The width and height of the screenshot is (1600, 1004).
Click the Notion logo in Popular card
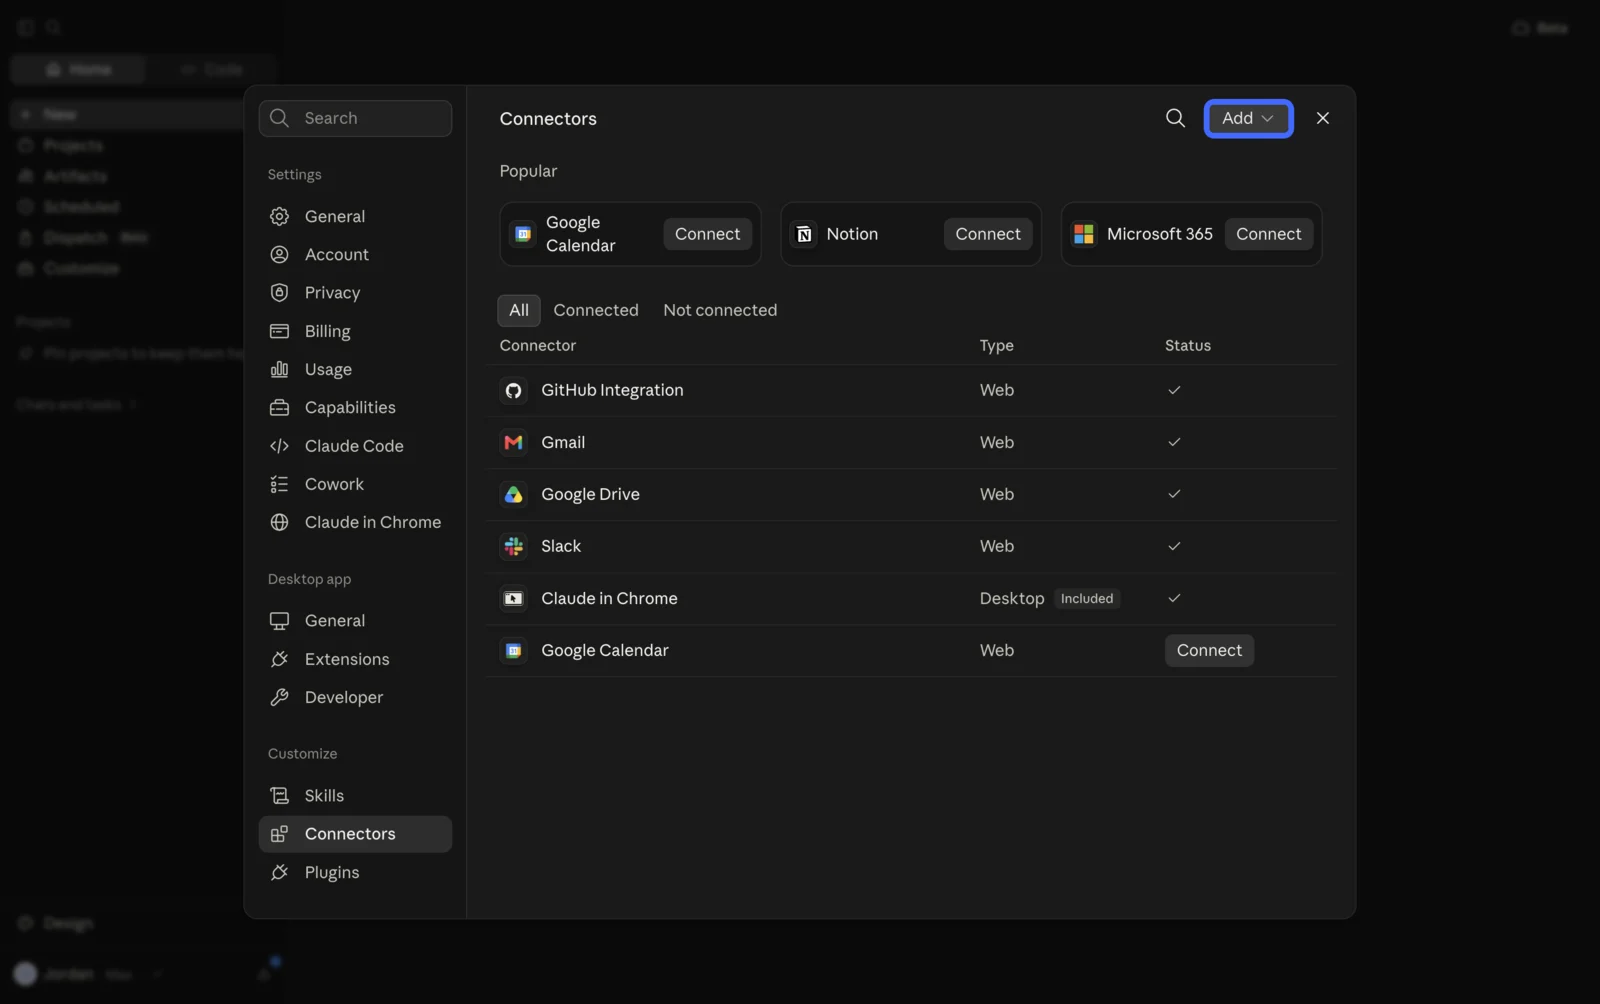click(804, 234)
